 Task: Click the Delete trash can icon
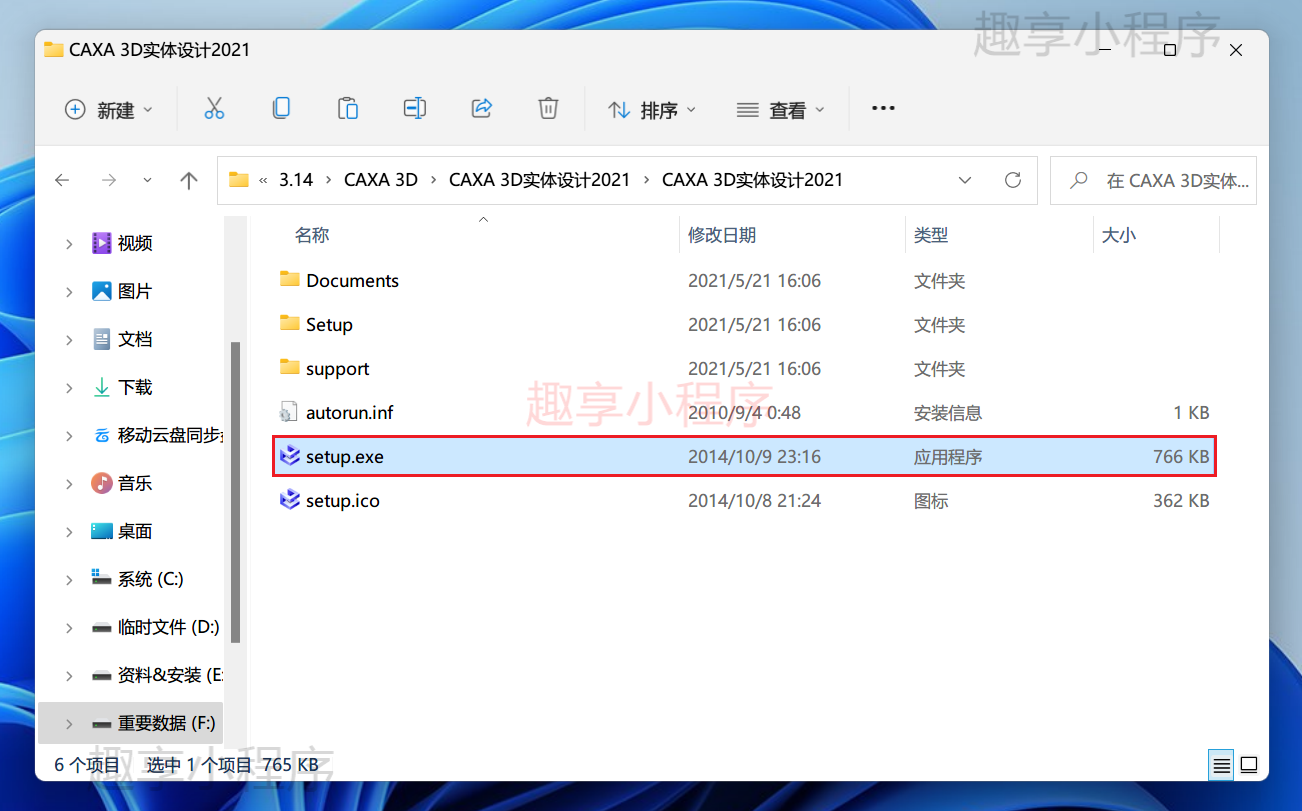point(548,108)
